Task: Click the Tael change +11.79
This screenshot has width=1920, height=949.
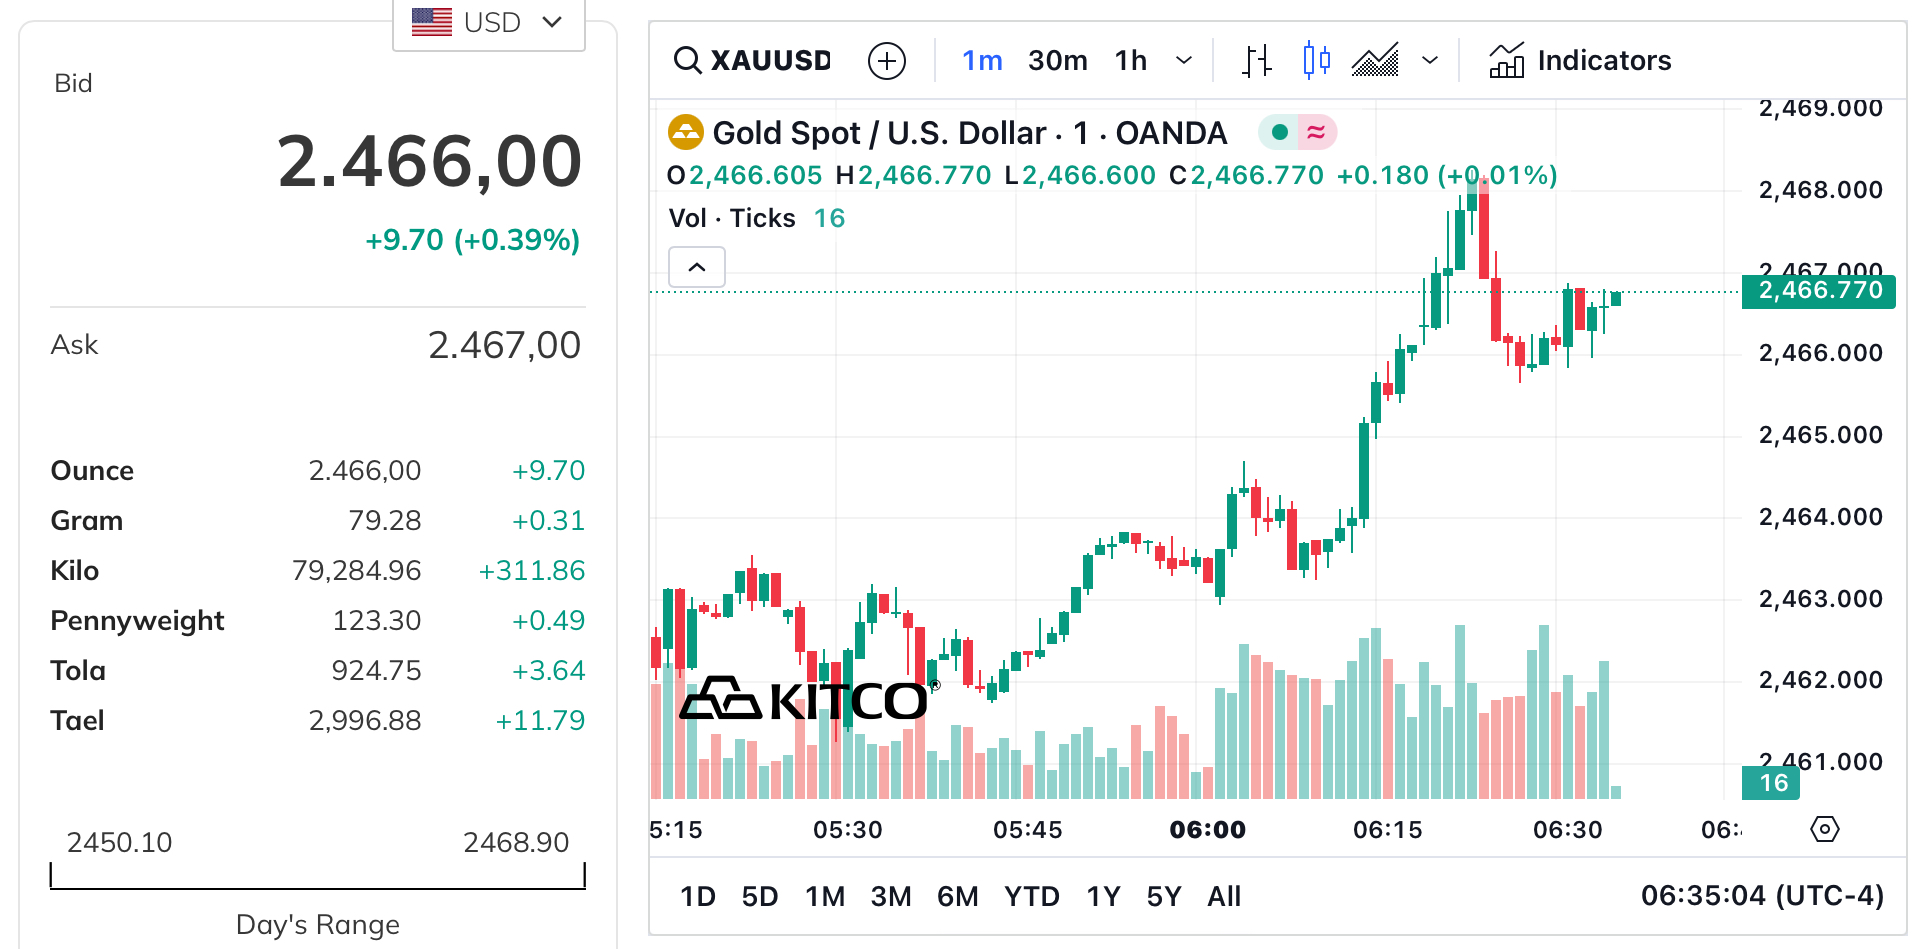Action: tap(540, 721)
